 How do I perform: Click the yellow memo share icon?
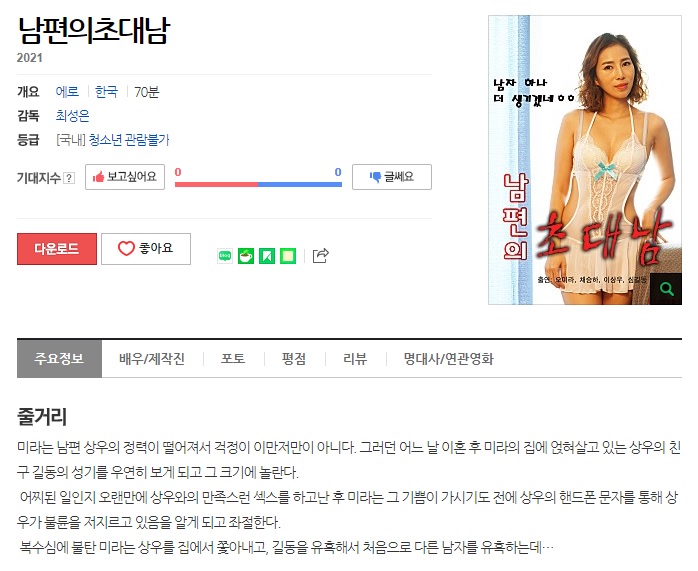pos(288,256)
